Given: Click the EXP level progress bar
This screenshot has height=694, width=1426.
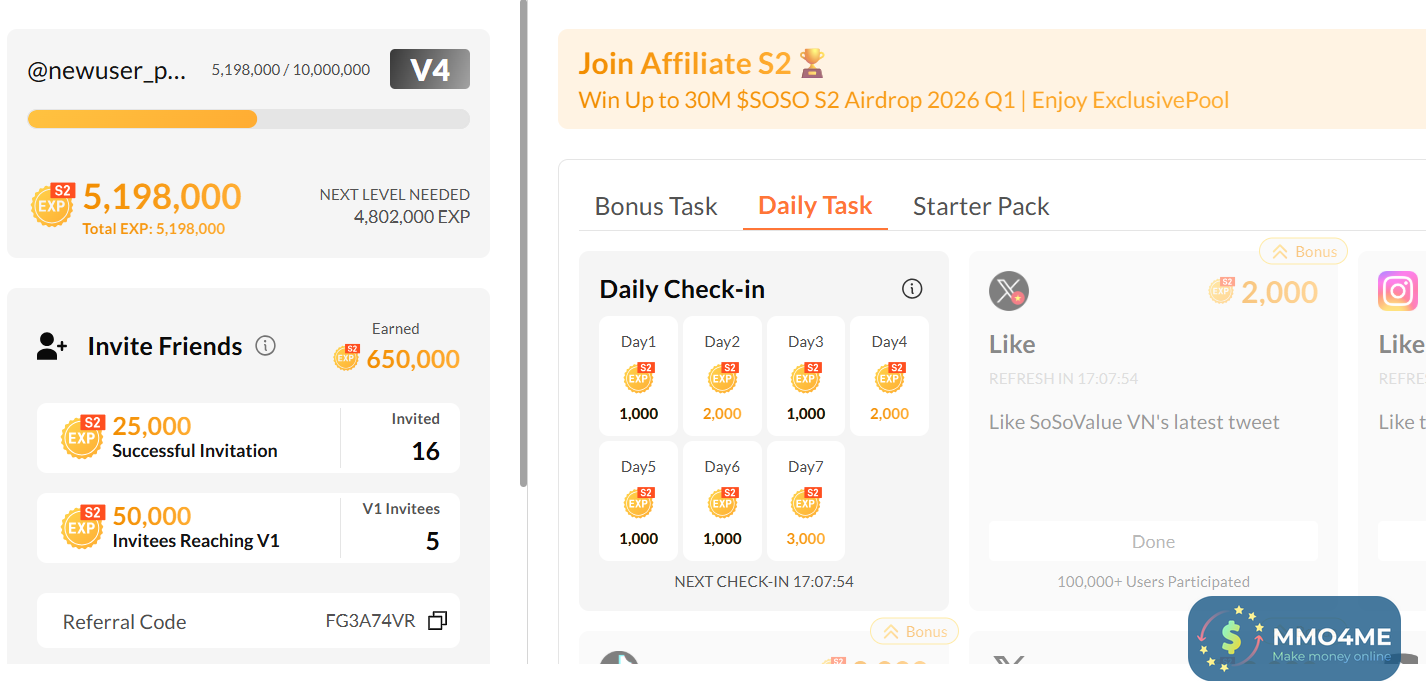Looking at the screenshot, I should coord(248,119).
